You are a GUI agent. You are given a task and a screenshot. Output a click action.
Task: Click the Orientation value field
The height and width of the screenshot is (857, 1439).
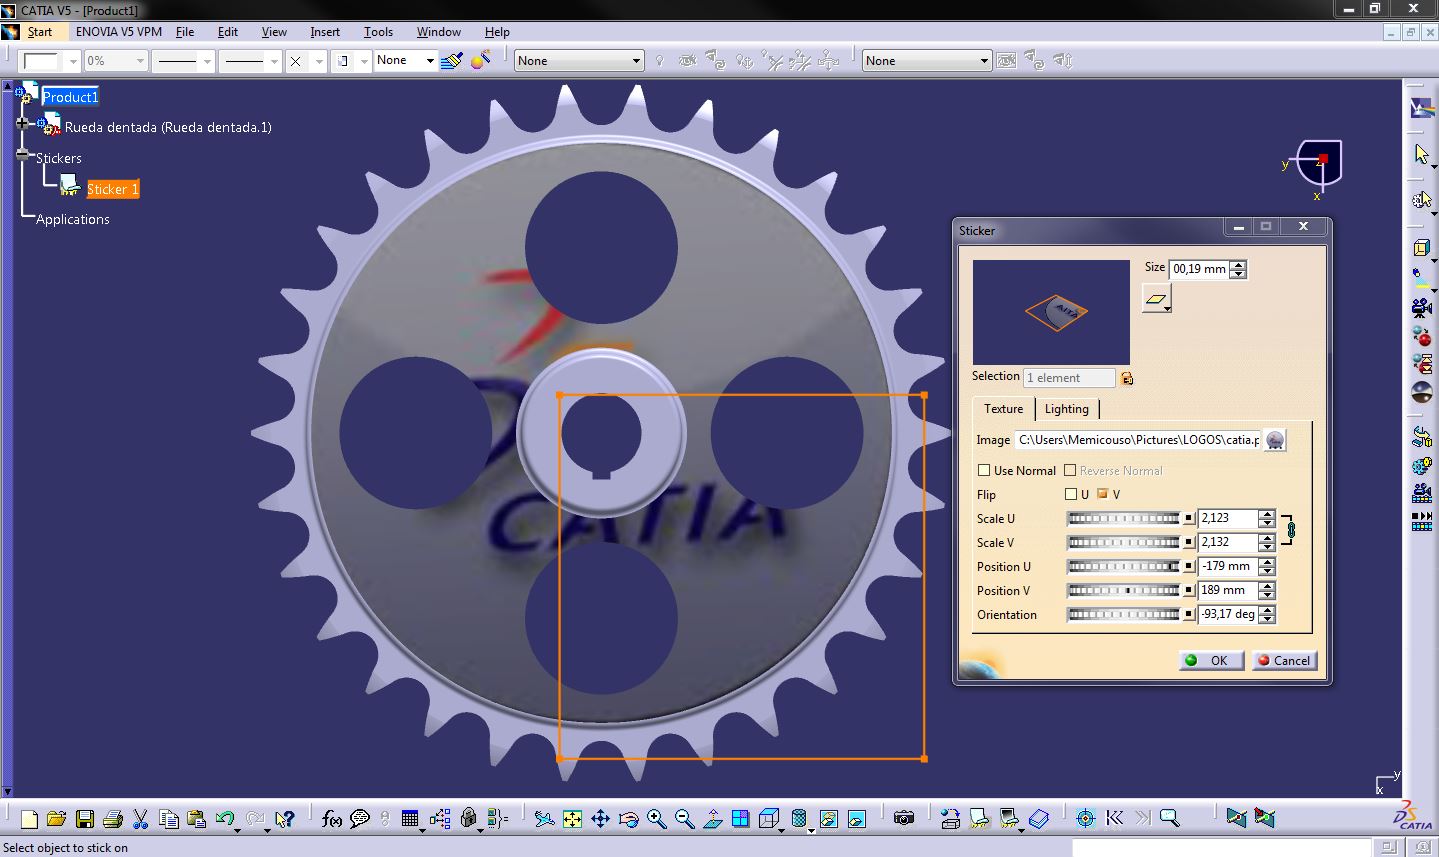pos(1227,614)
